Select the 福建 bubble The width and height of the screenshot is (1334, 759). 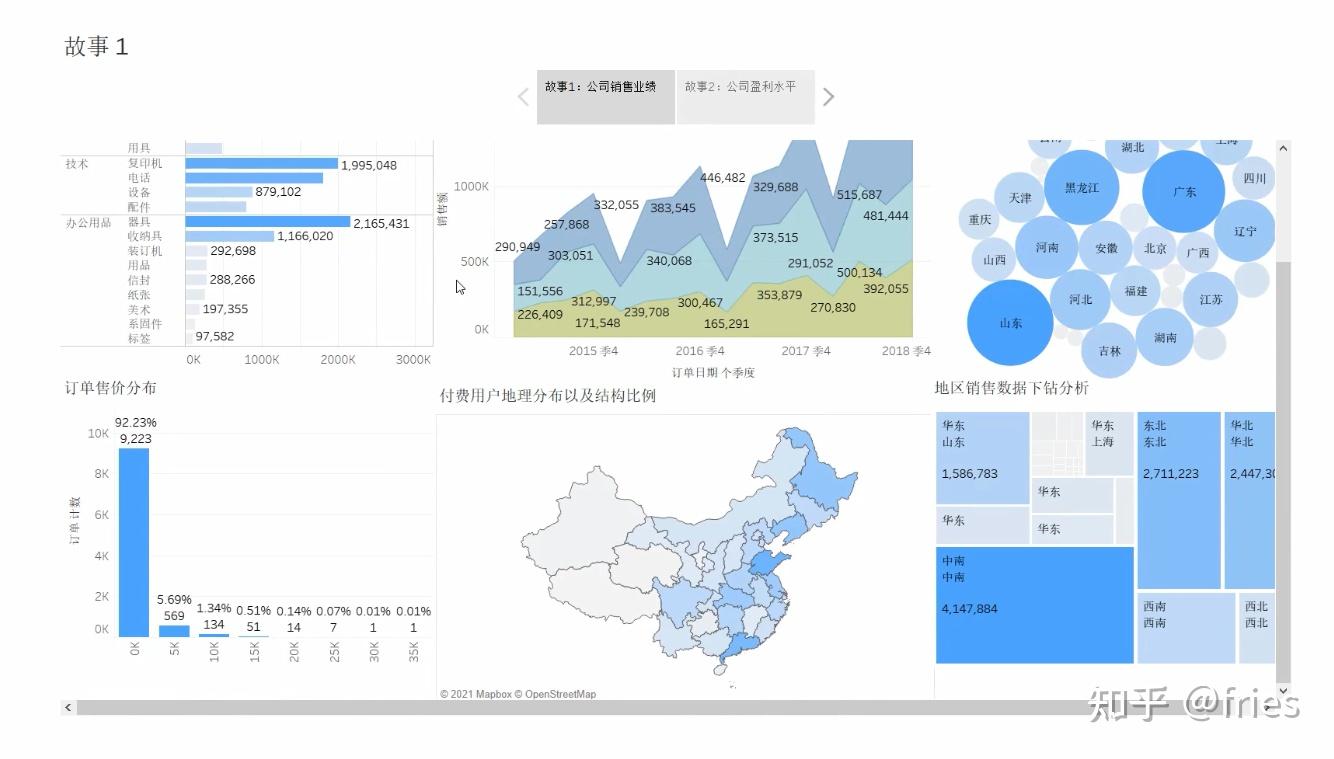(x=1136, y=291)
